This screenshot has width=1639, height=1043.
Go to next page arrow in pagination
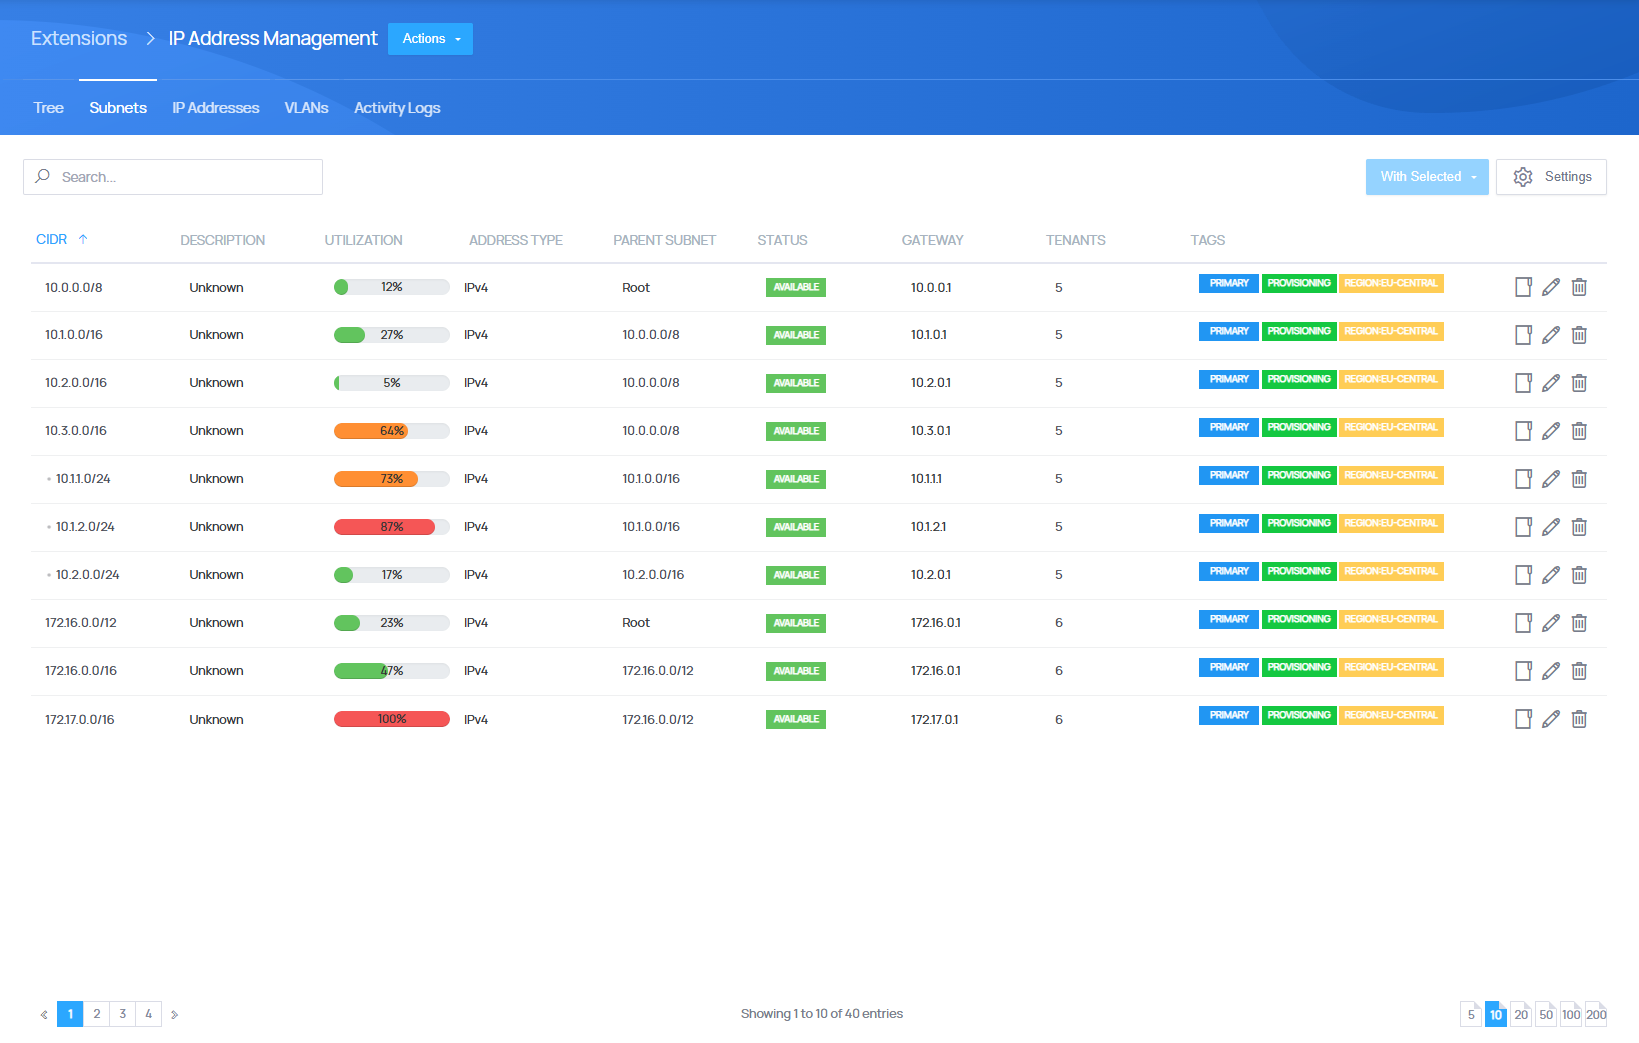pyautogui.click(x=174, y=1014)
